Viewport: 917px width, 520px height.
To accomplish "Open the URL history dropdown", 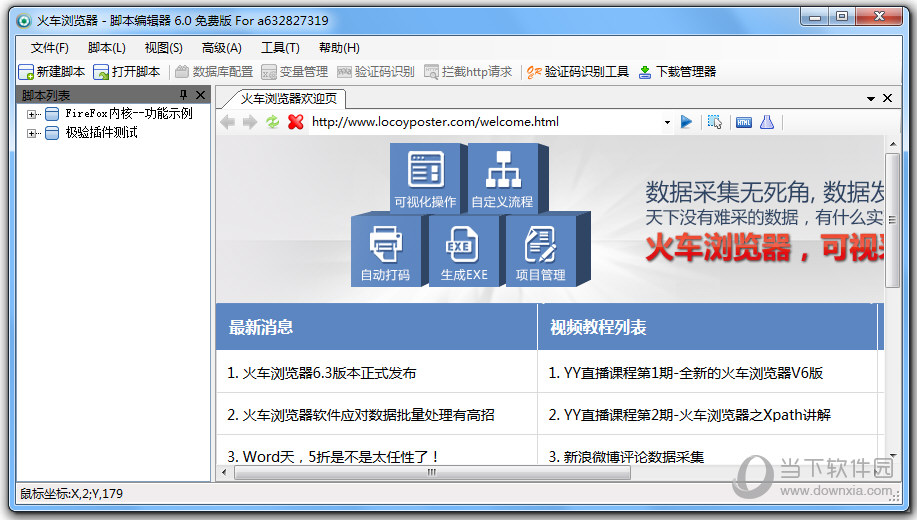I will pos(667,122).
